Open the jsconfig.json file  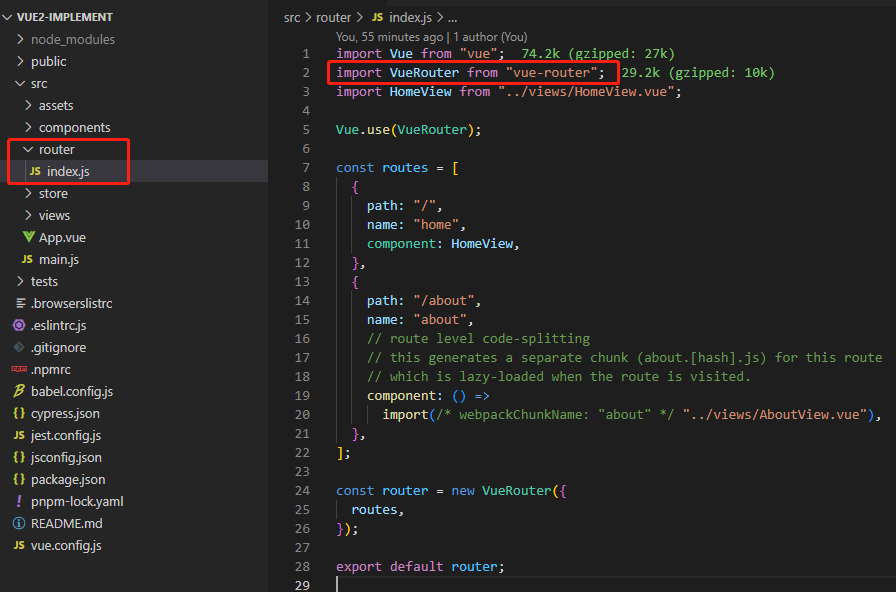[x=134, y=457]
